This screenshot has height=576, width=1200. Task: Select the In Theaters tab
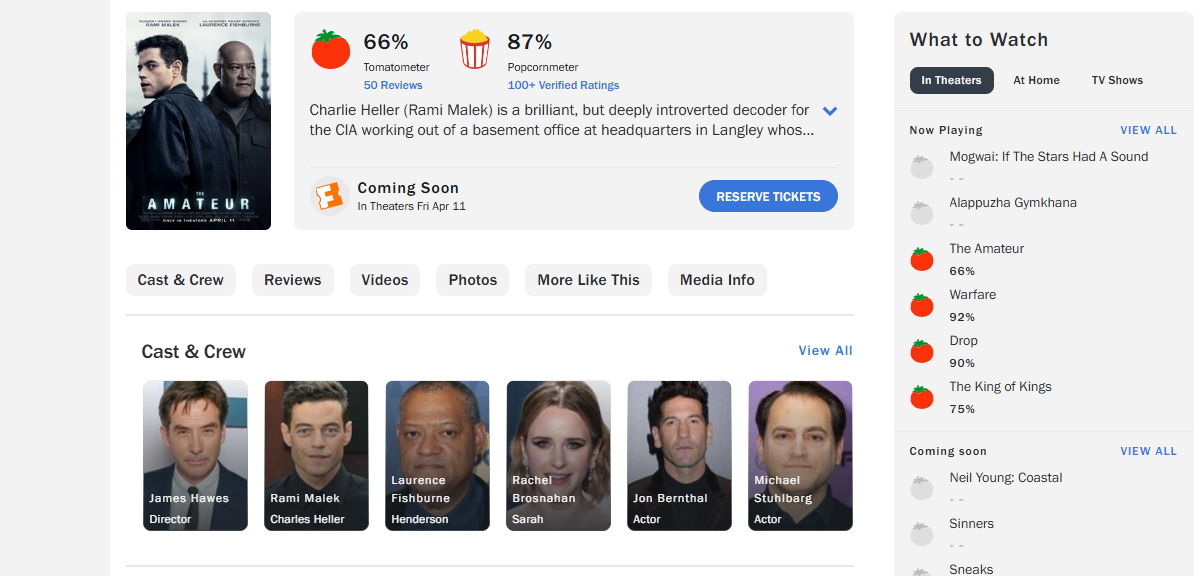pos(951,80)
